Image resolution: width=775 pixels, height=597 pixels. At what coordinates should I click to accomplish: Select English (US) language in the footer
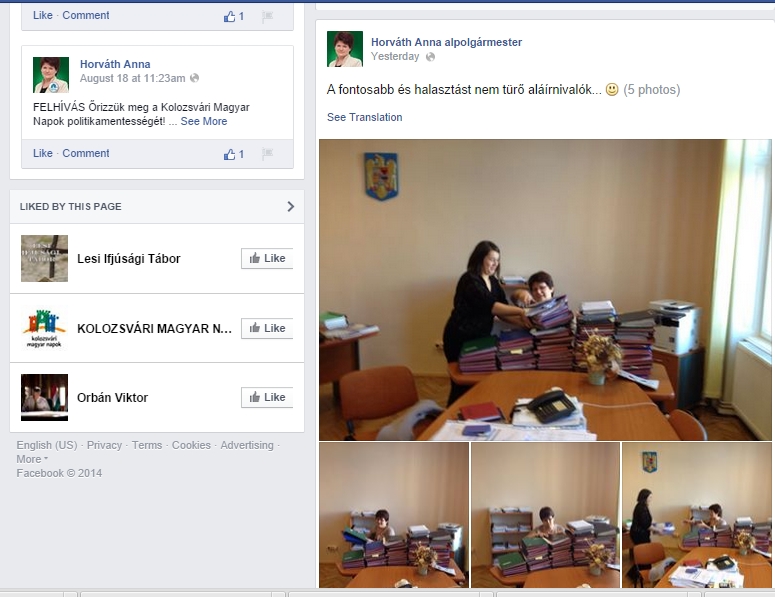pos(47,445)
